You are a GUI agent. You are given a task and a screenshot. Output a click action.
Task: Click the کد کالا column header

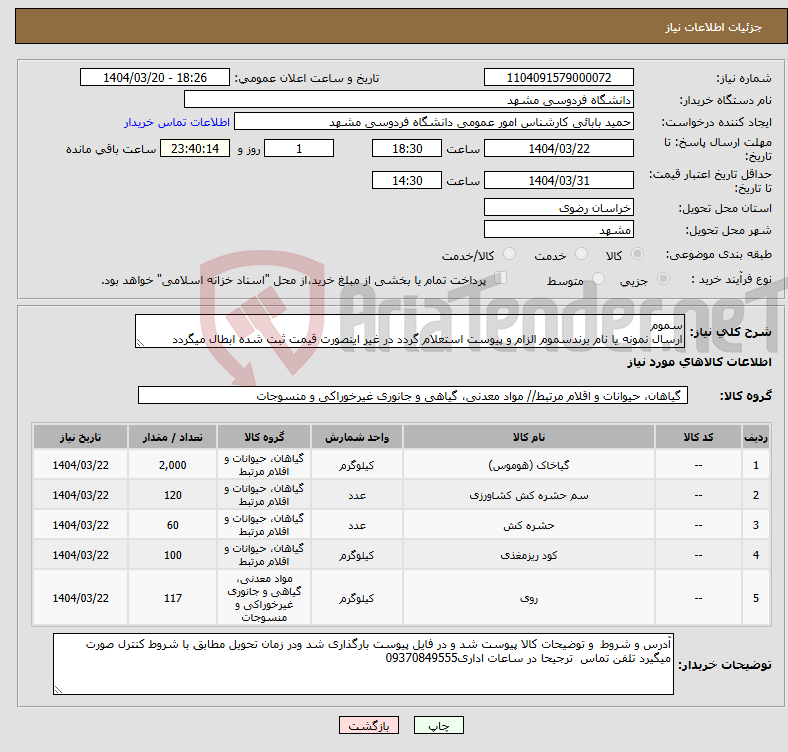pyautogui.click(x=698, y=437)
